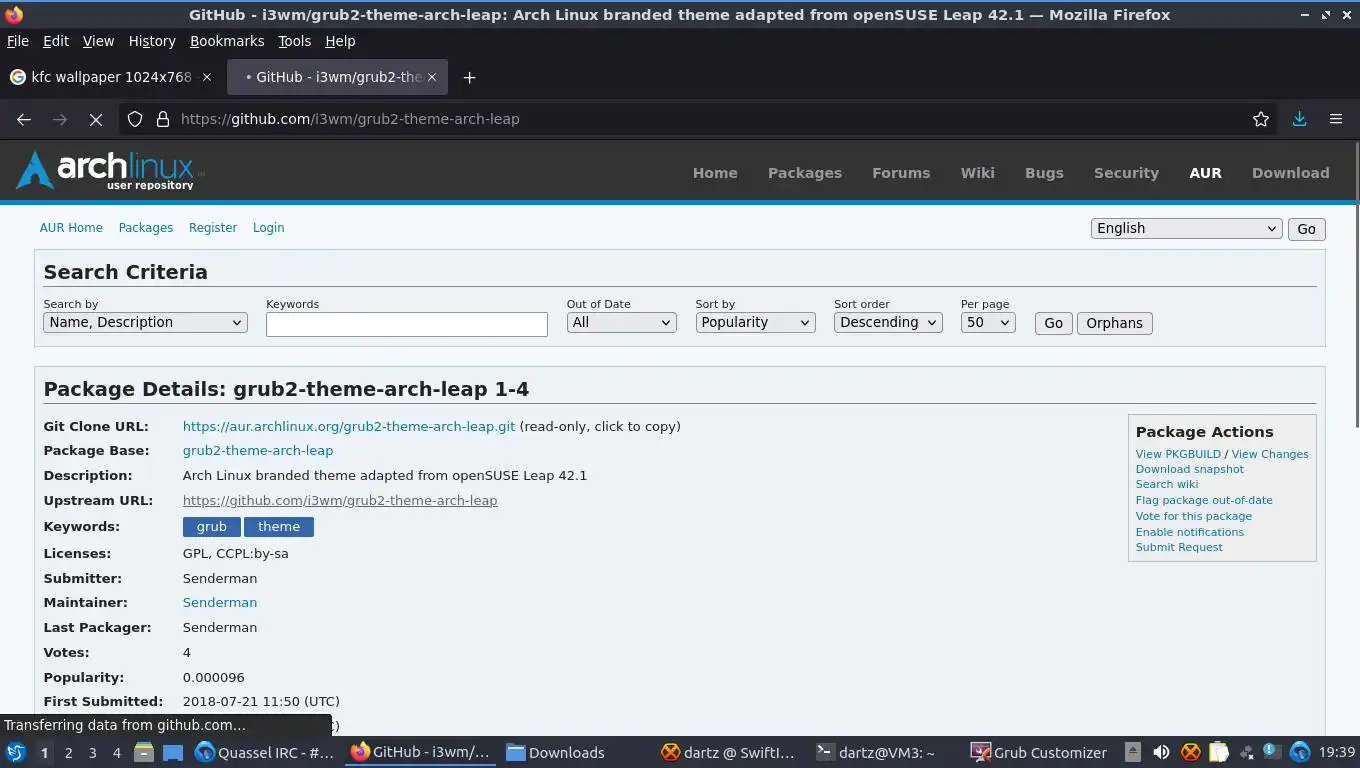
Task: Expand the Out of Date dropdown
Action: pos(621,322)
